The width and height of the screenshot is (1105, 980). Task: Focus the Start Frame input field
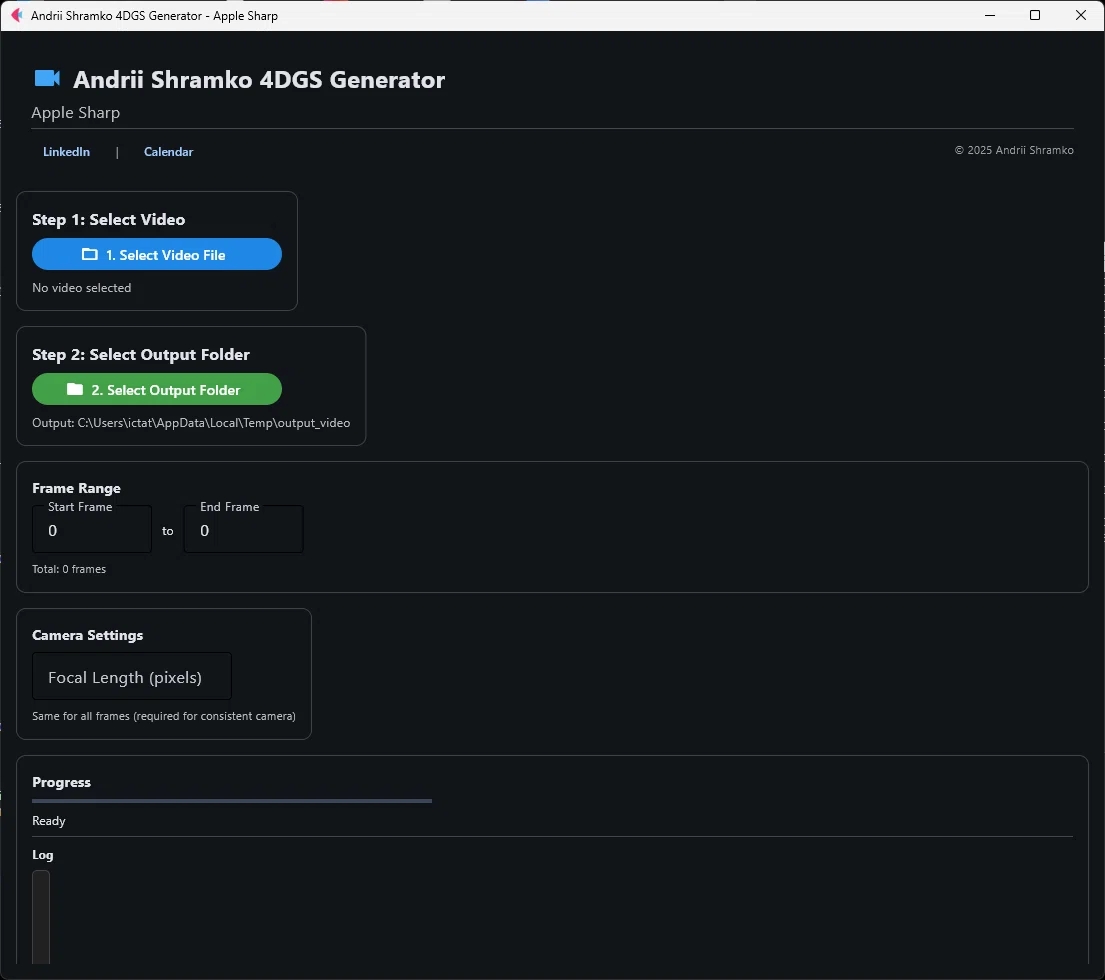[92, 529]
